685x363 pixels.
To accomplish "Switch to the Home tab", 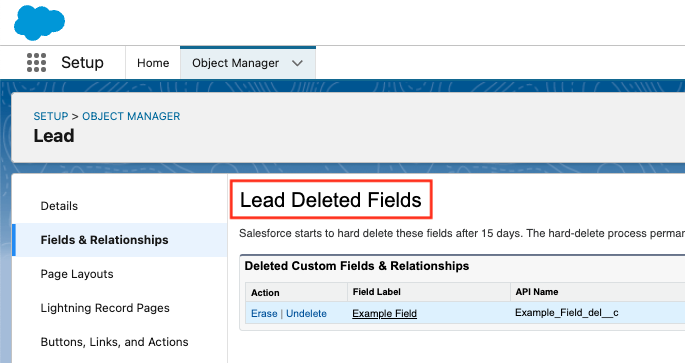I will [x=153, y=63].
